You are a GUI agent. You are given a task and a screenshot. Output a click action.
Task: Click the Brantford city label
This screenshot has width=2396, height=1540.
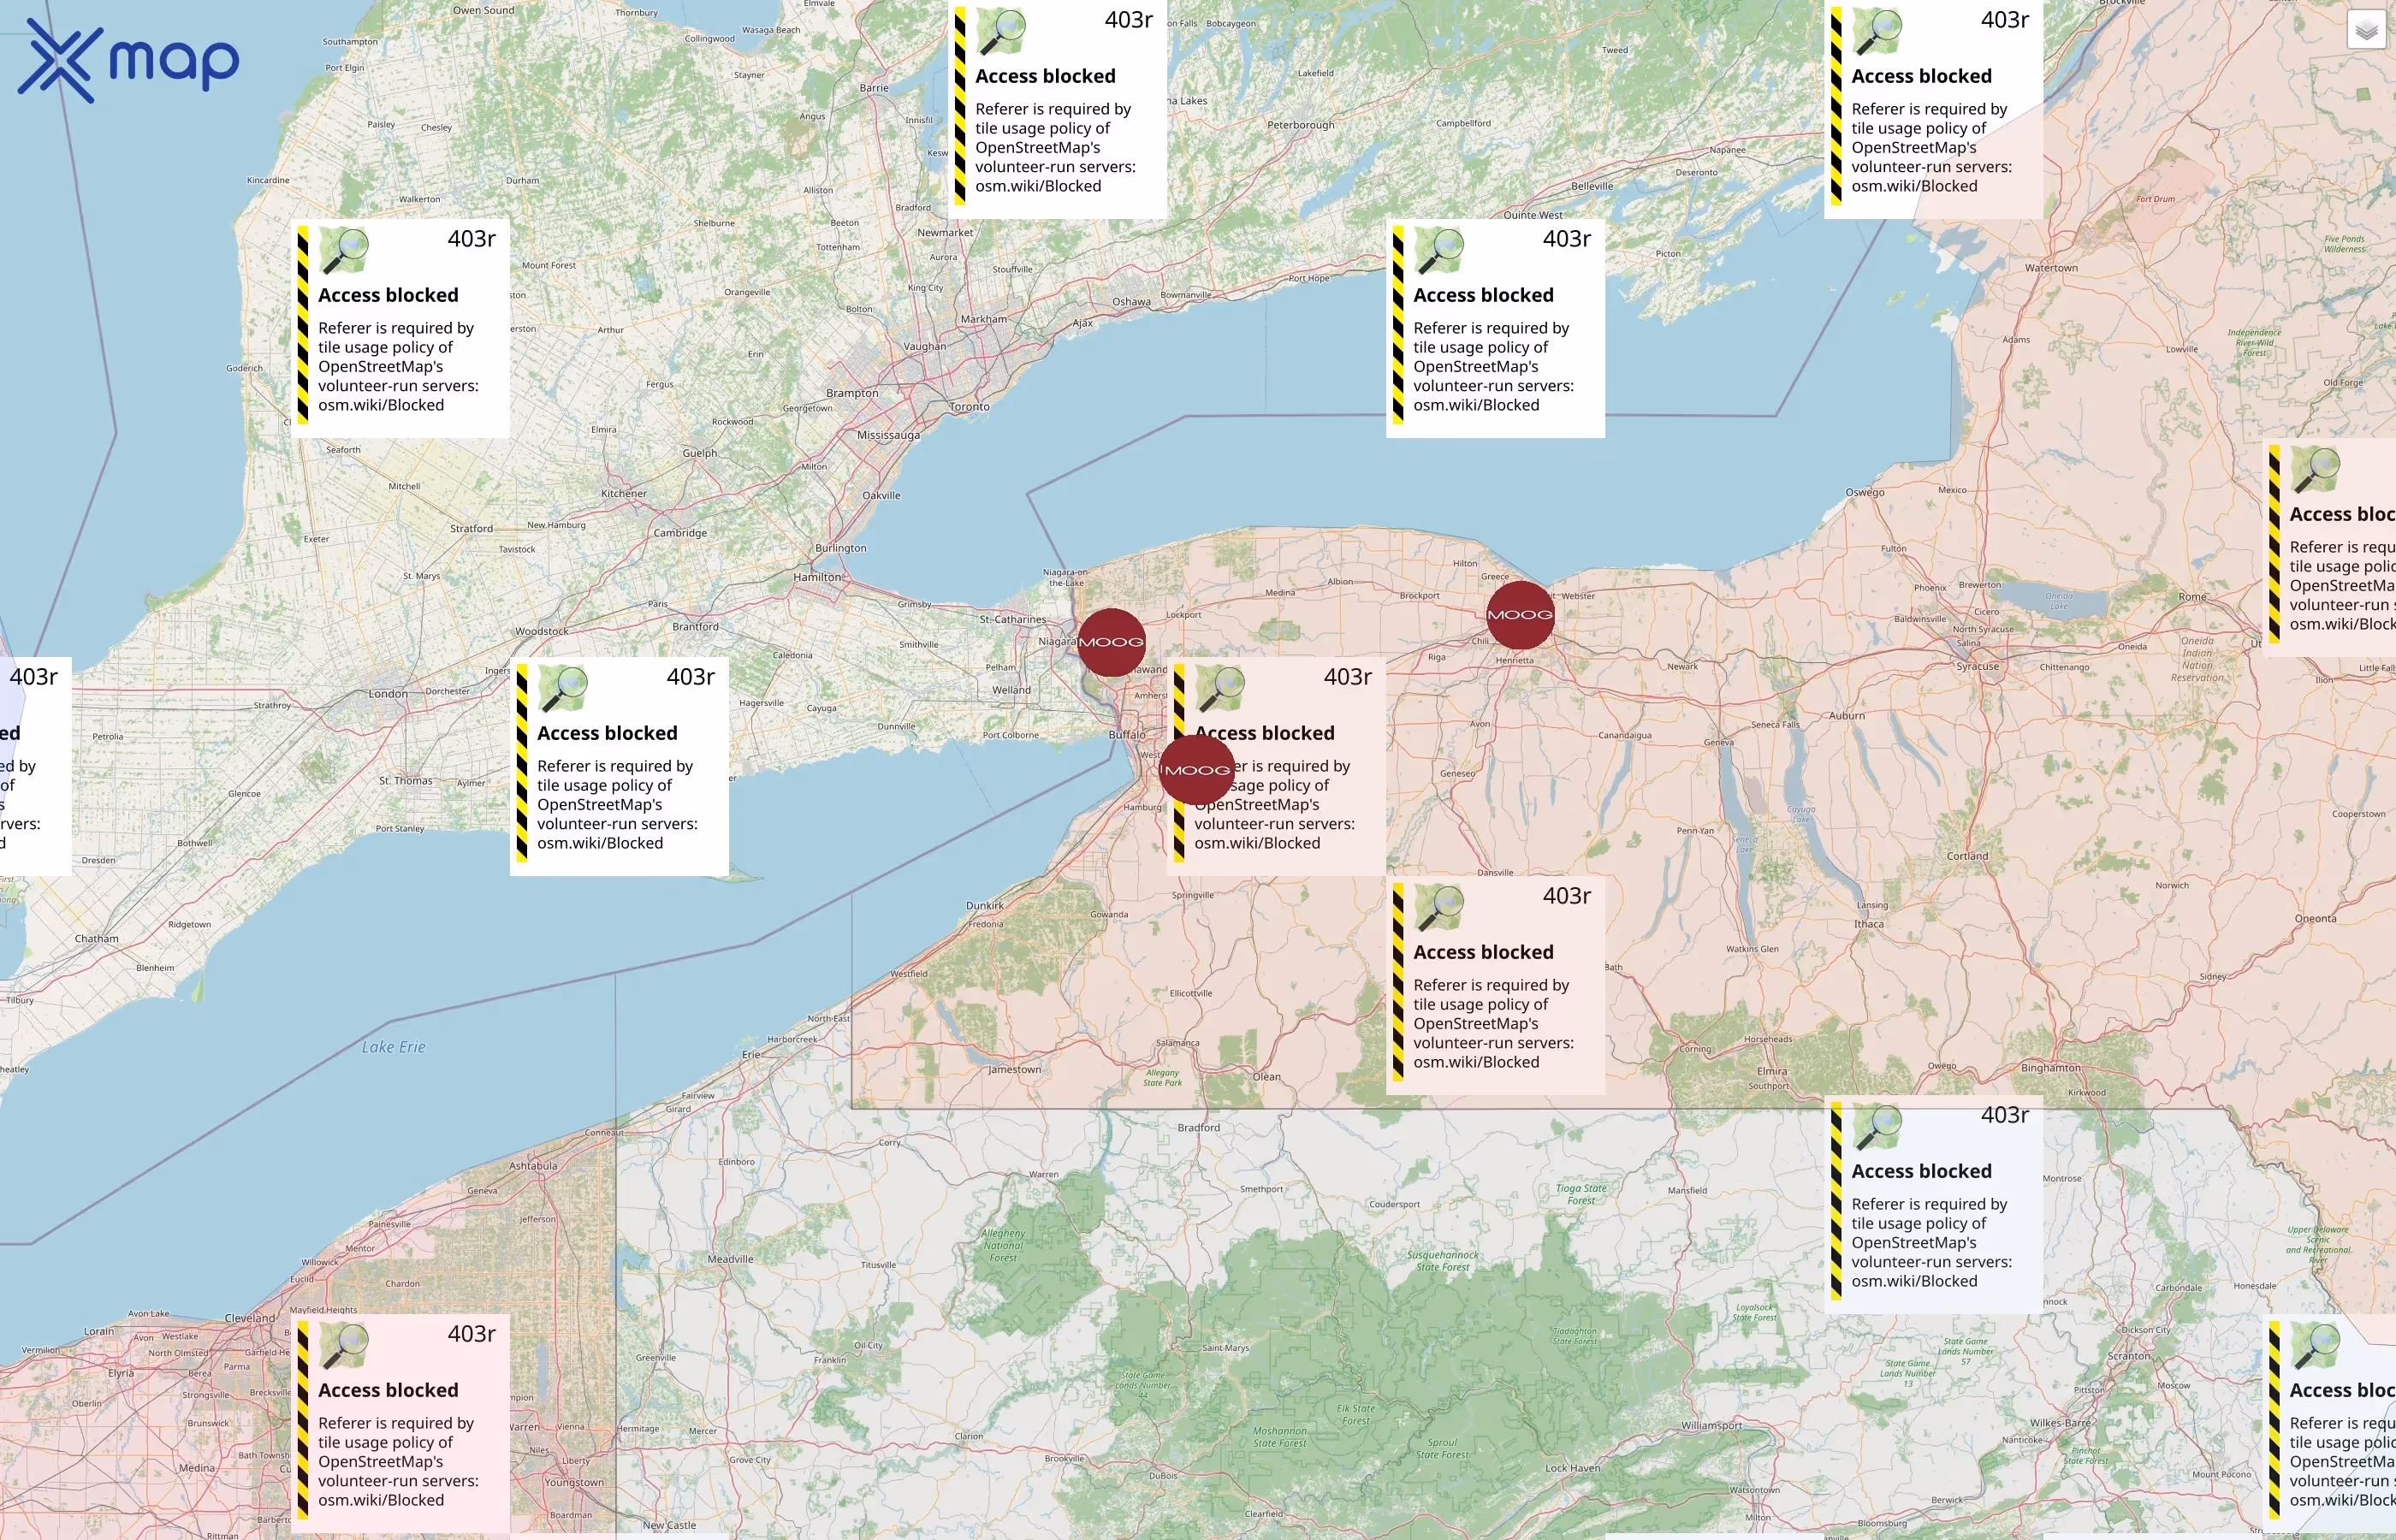click(695, 627)
